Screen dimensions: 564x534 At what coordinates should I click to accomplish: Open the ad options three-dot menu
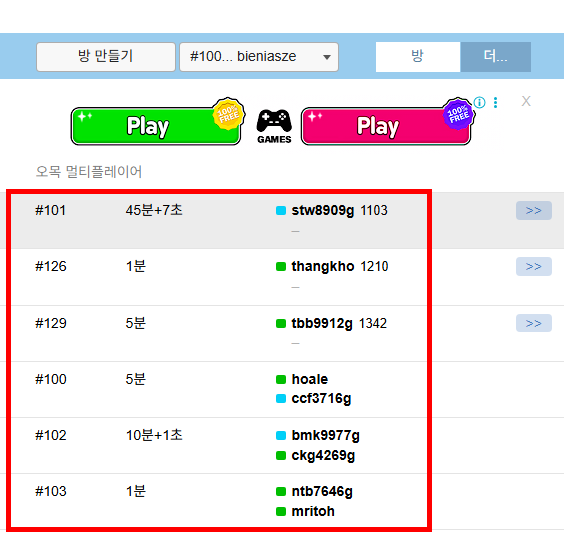[496, 102]
